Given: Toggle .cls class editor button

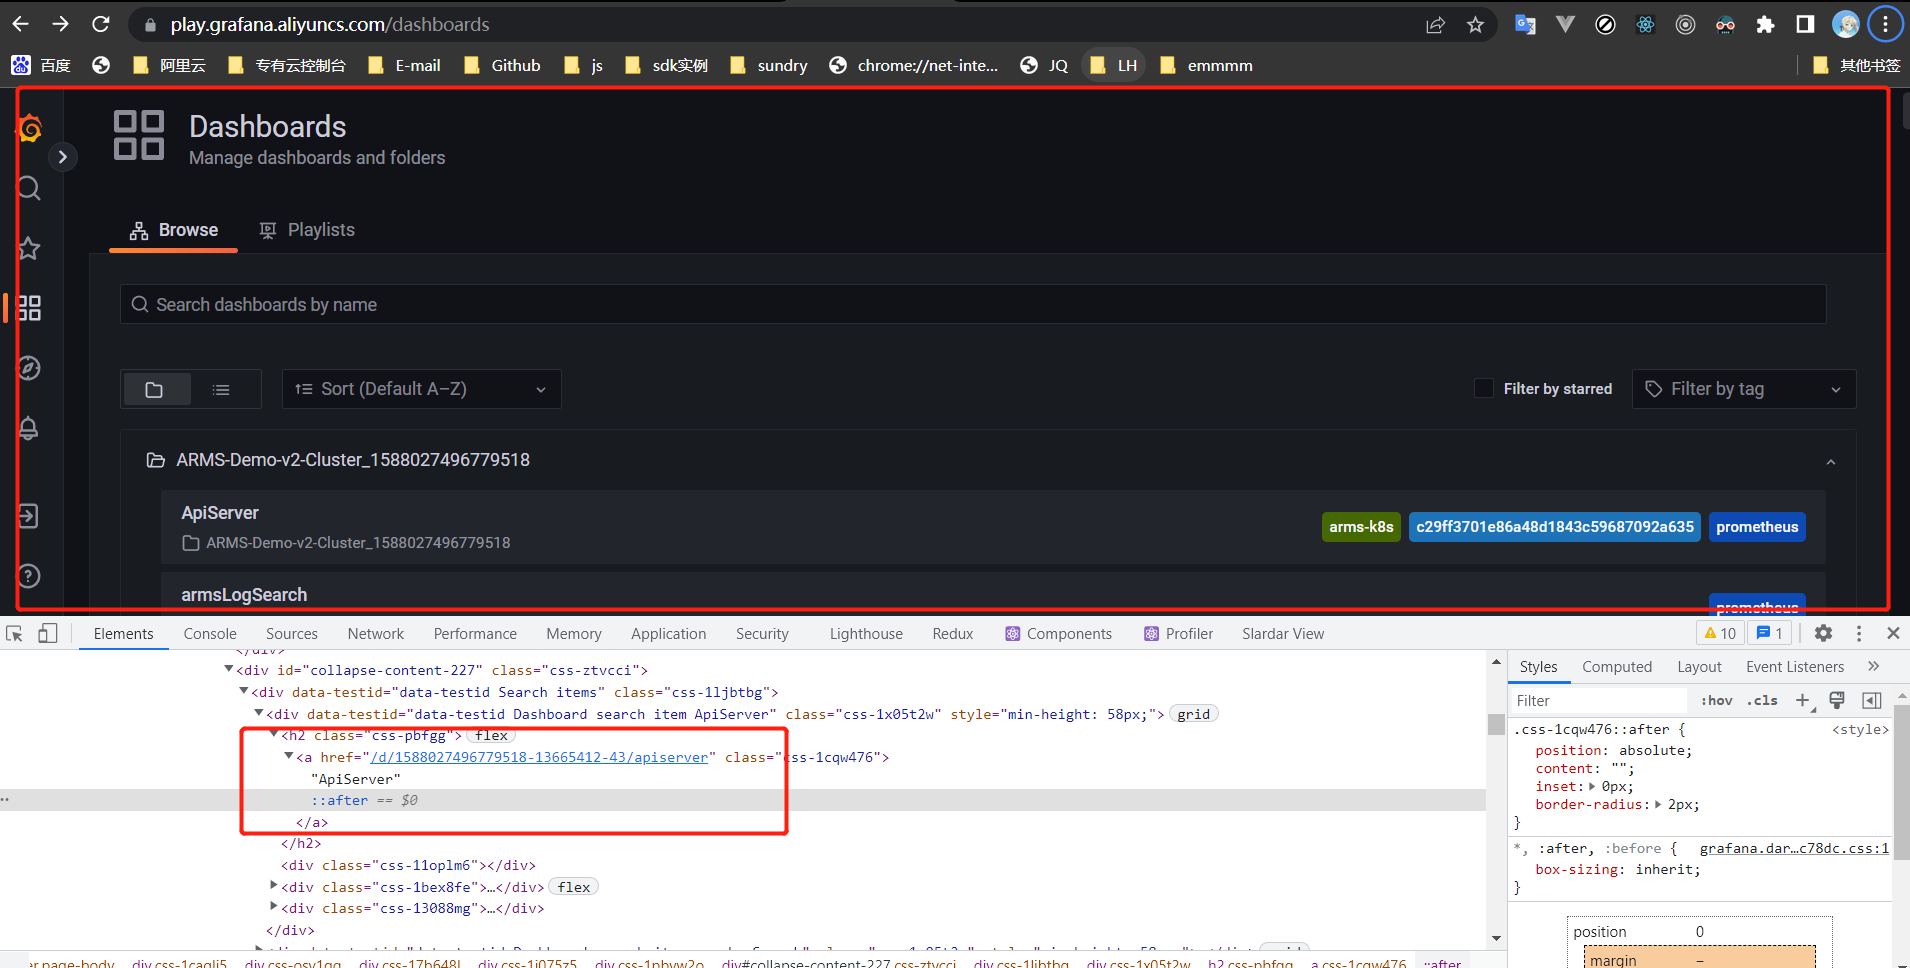Looking at the screenshot, I should click(1762, 701).
